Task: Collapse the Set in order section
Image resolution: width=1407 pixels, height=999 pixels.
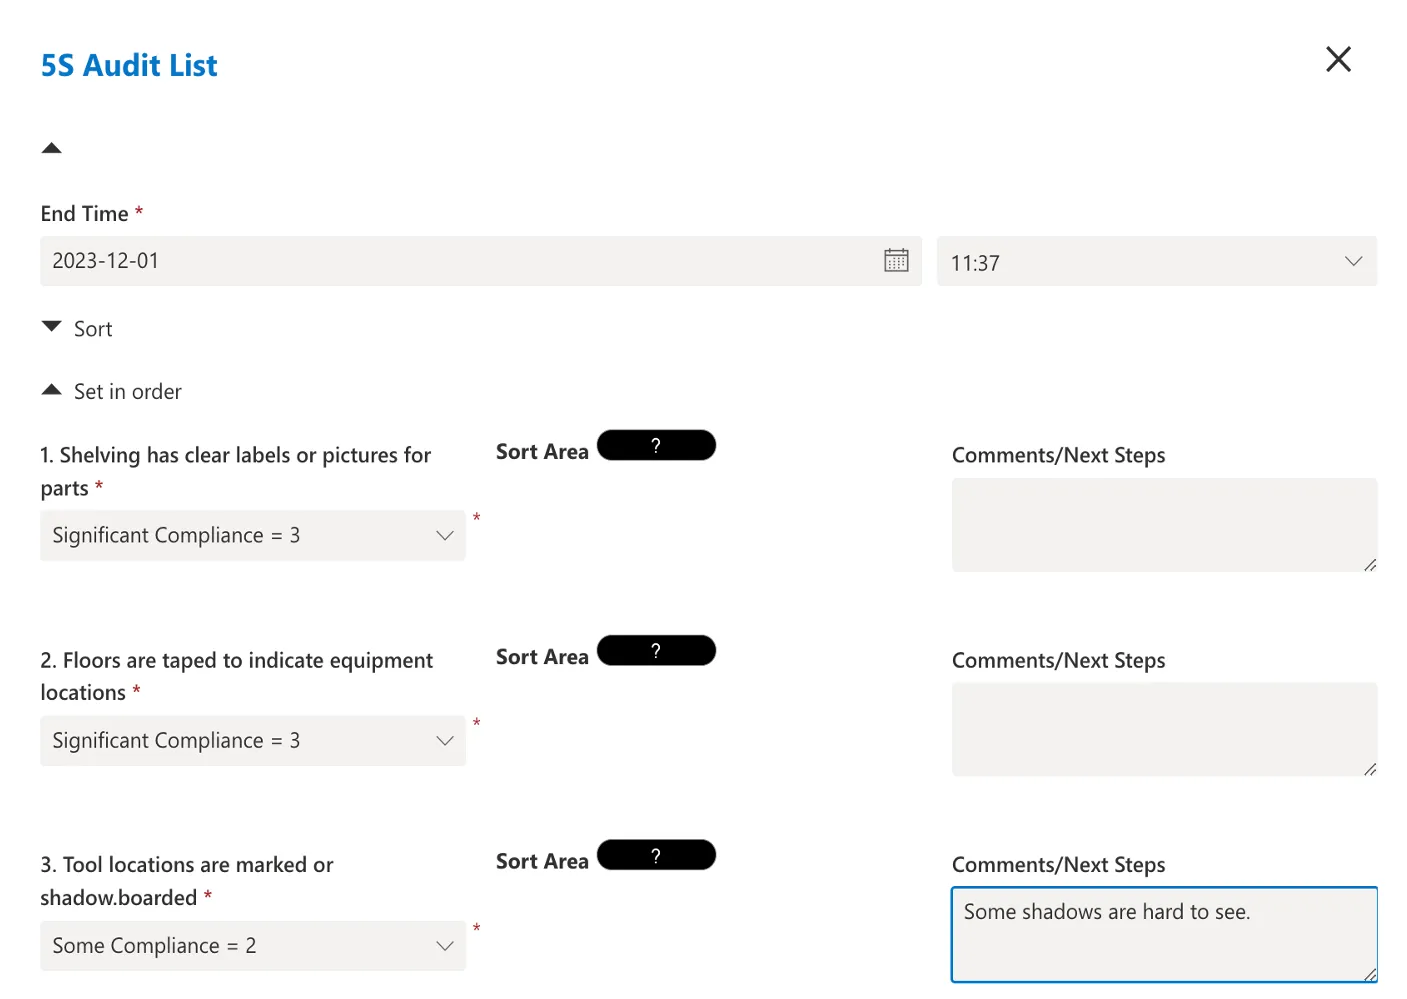Action: click(52, 390)
